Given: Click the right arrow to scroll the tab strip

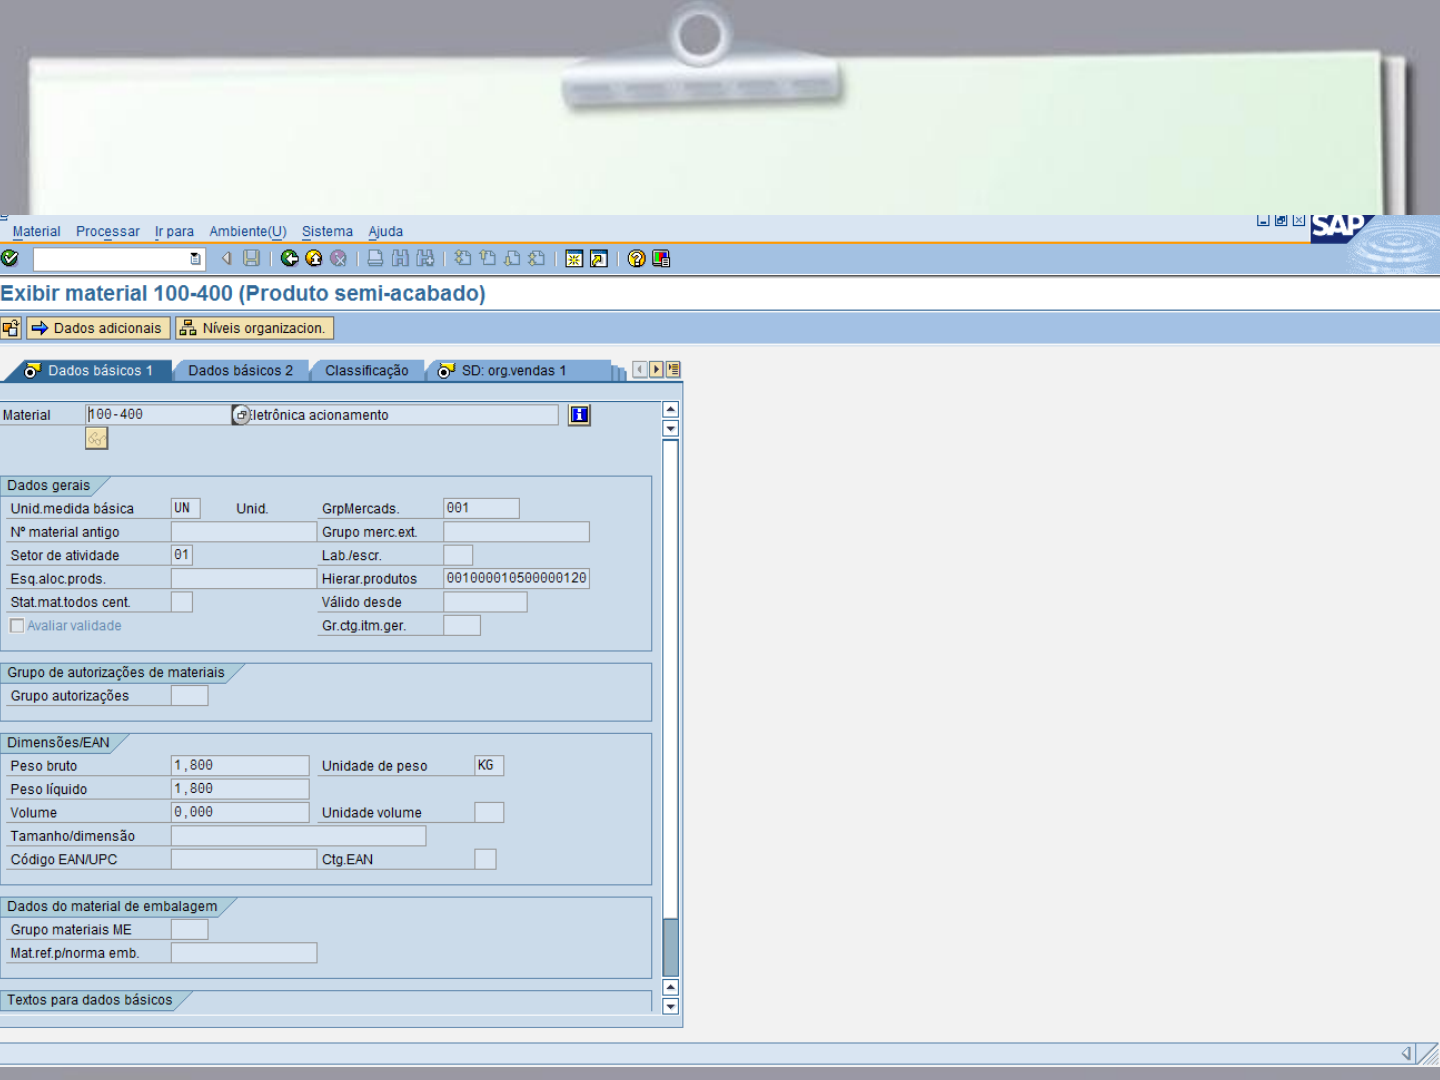Looking at the screenshot, I should [x=654, y=369].
